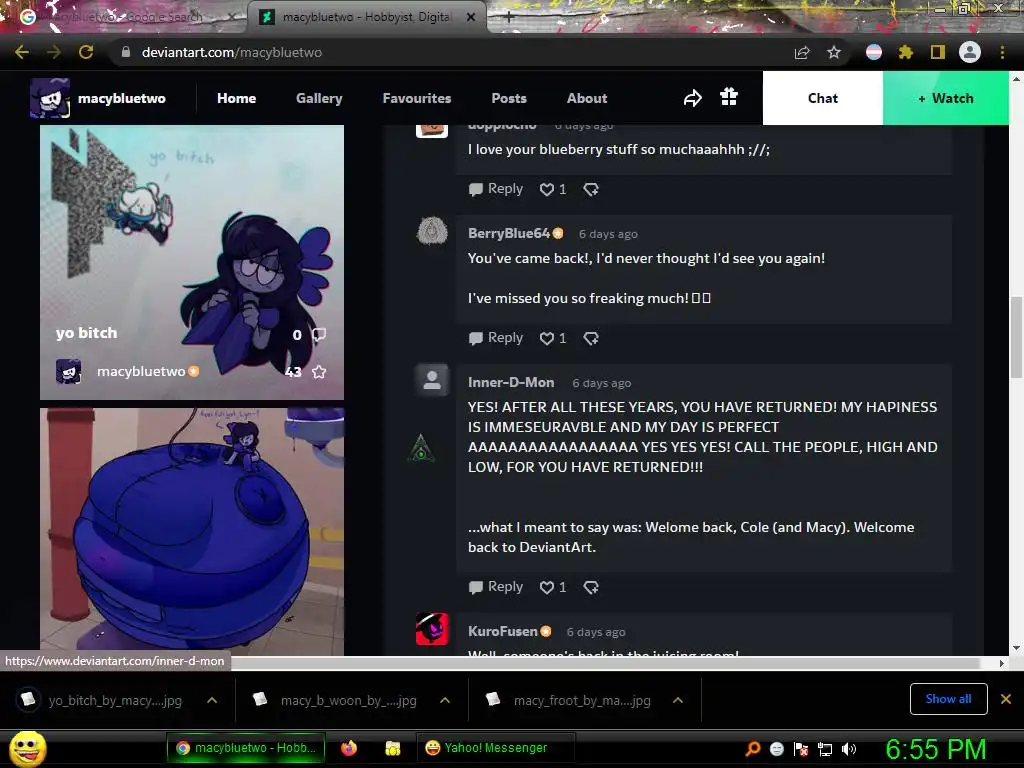Expand options for yo_bitch_by_macy download
Image resolution: width=1024 pixels, height=768 pixels.
tap(212, 700)
